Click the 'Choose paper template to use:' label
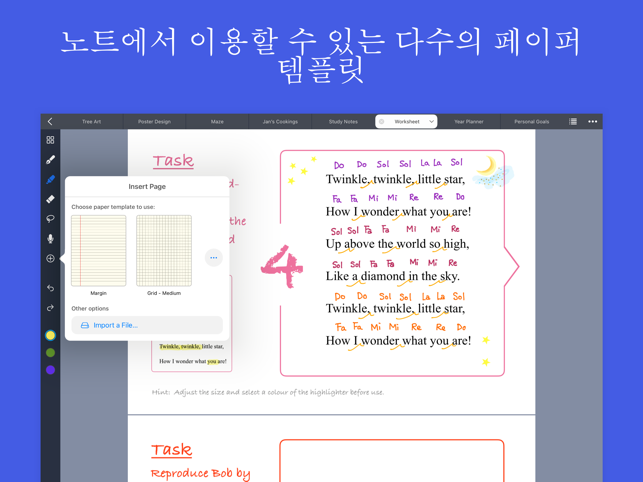The image size is (643, 482). pos(113,207)
